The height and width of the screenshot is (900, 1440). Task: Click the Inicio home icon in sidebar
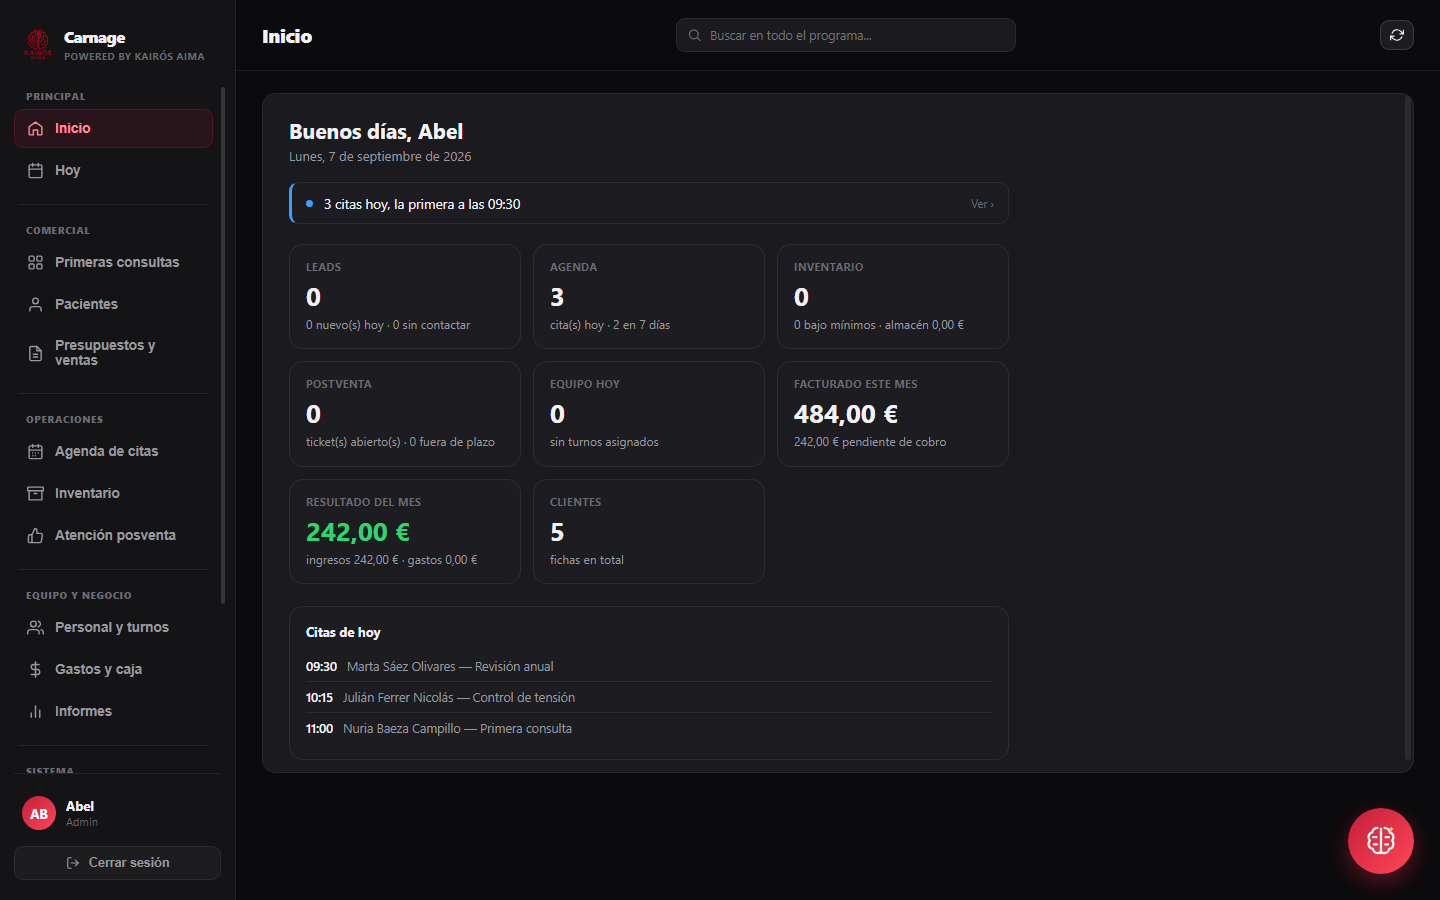click(x=36, y=129)
